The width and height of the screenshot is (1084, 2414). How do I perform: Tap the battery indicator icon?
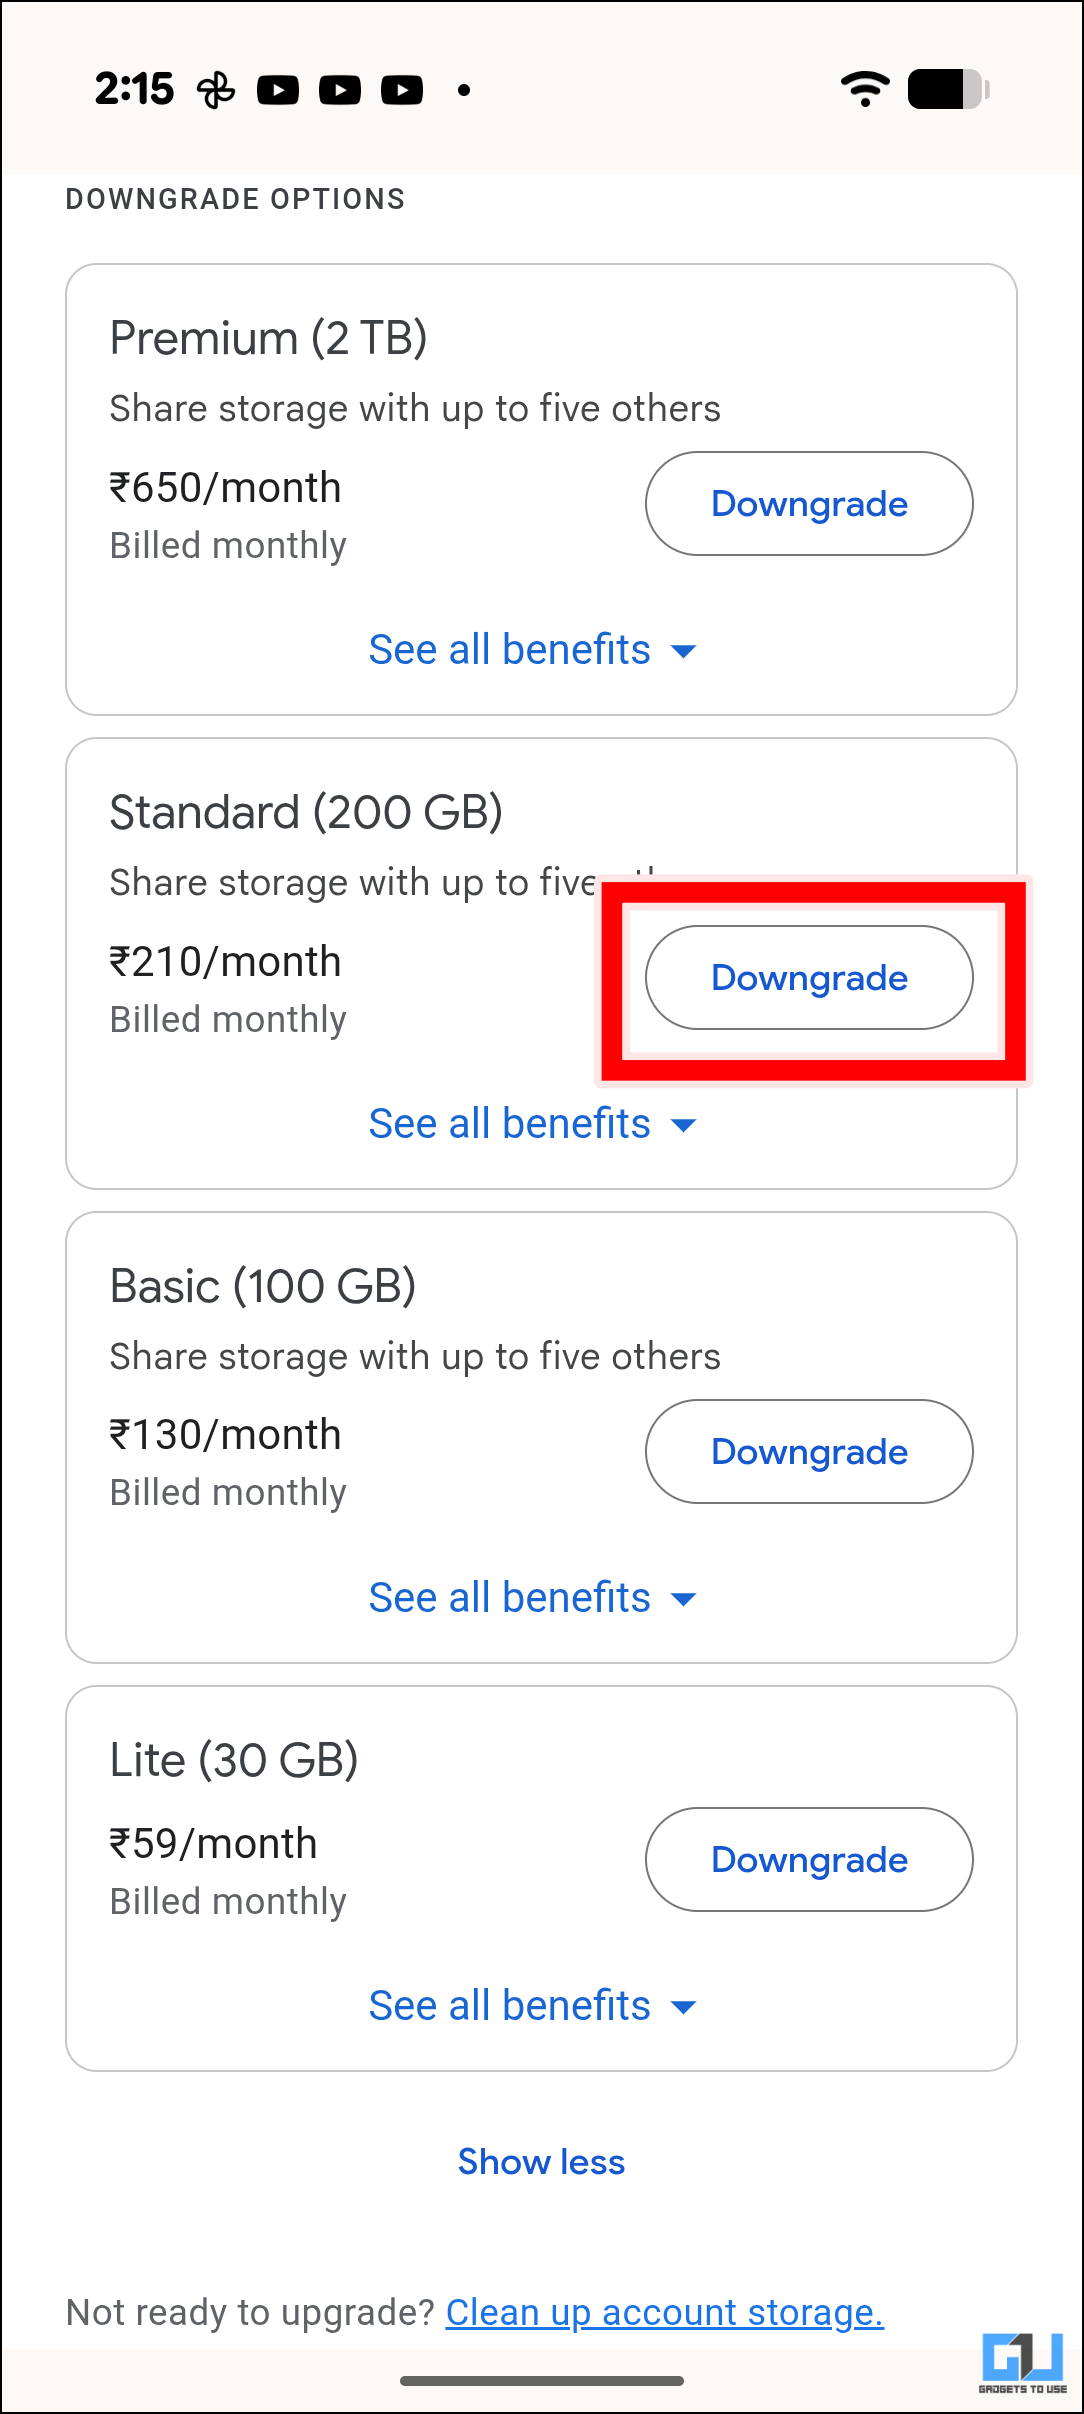(x=948, y=89)
